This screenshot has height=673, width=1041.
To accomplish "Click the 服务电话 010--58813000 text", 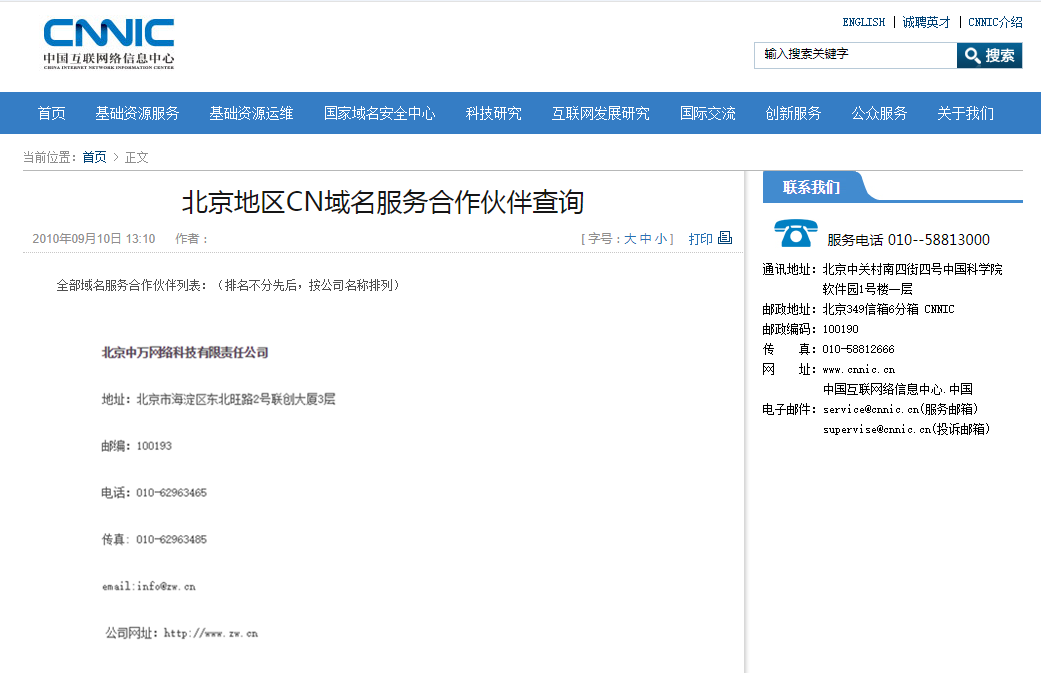I will pyautogui.click(x=908, y=240).
